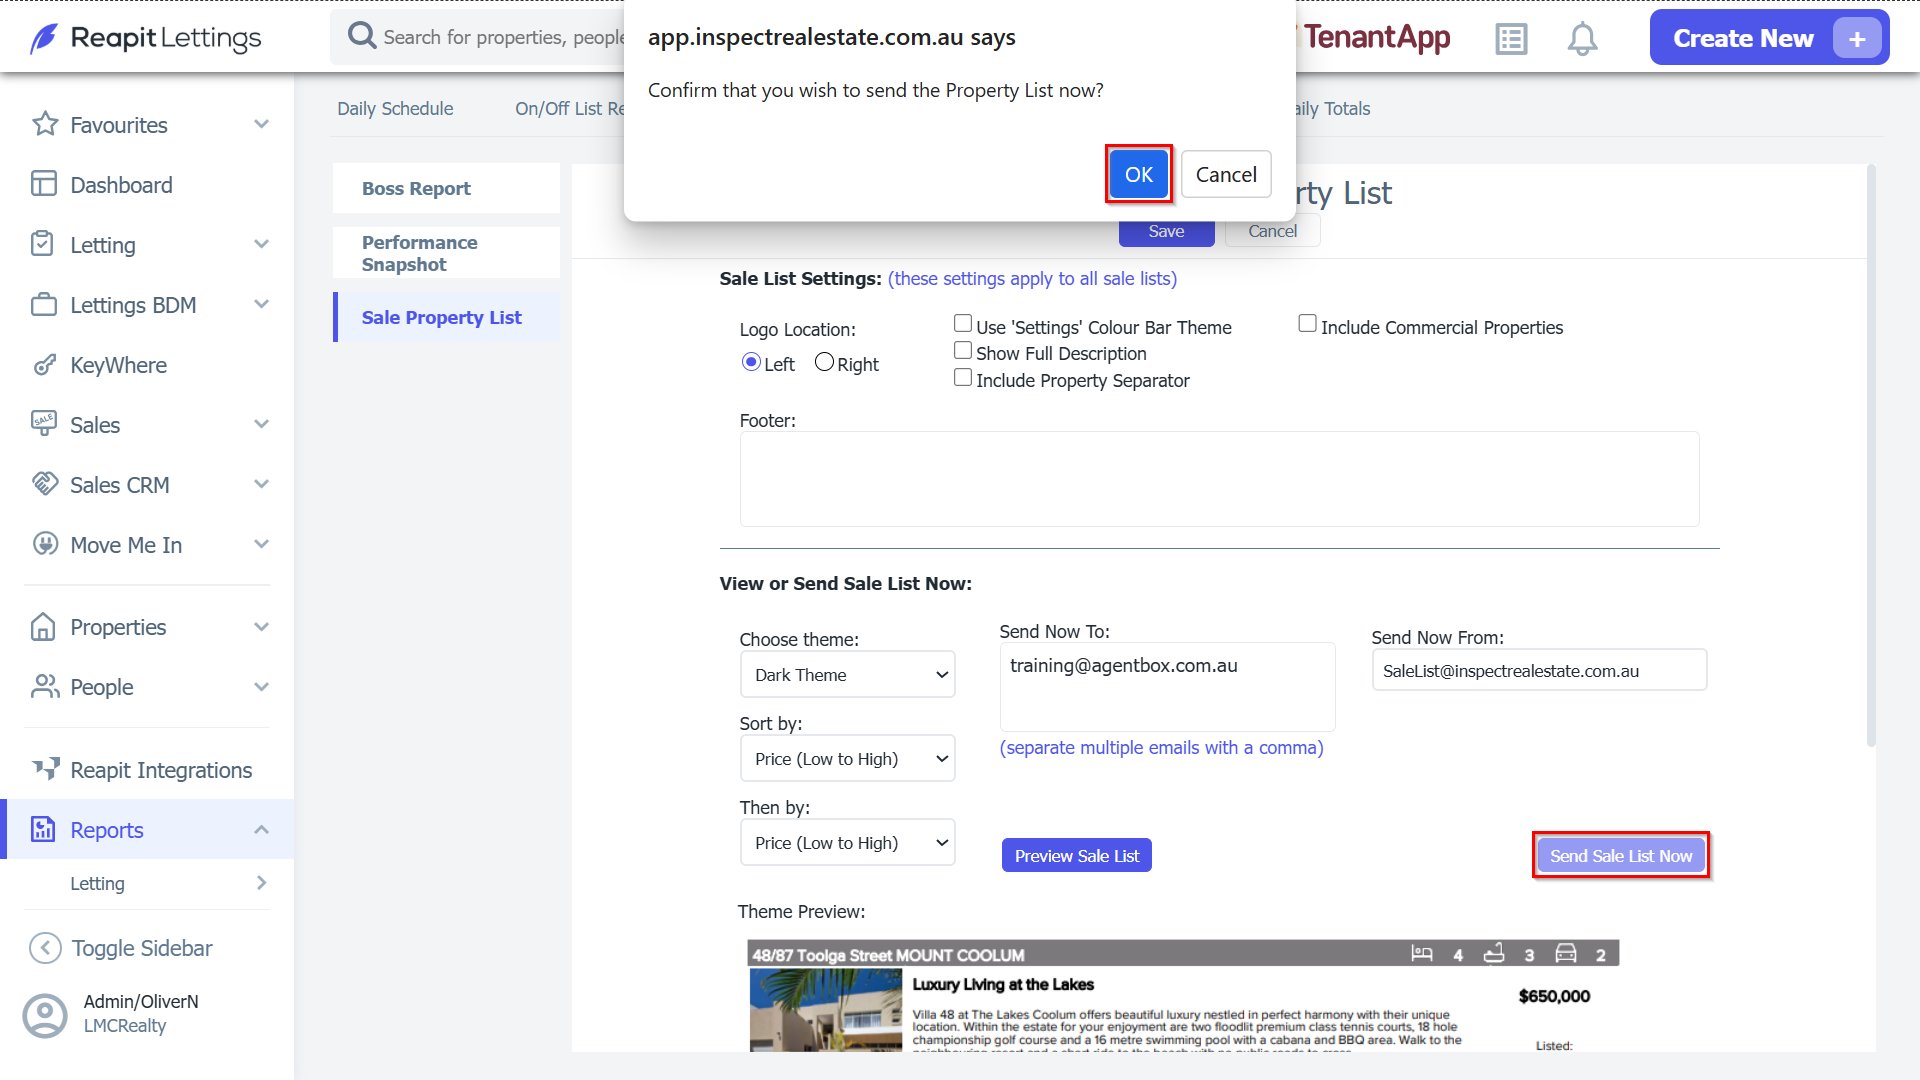Screen dimensions: 1920x1080
Task: Click the Preview Sale List button
Action: pyautogui.click(x=1077, y=855)
